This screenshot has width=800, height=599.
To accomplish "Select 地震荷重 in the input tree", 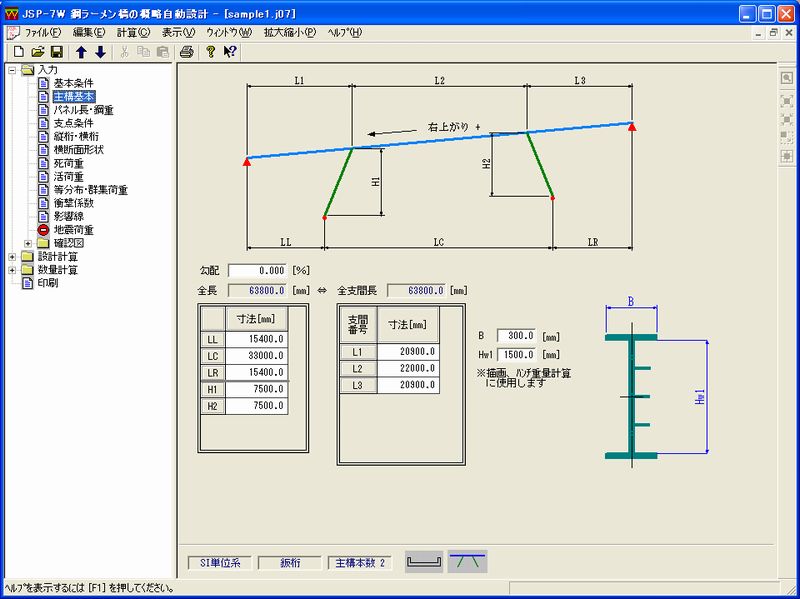I will click(x=74, y=229).
